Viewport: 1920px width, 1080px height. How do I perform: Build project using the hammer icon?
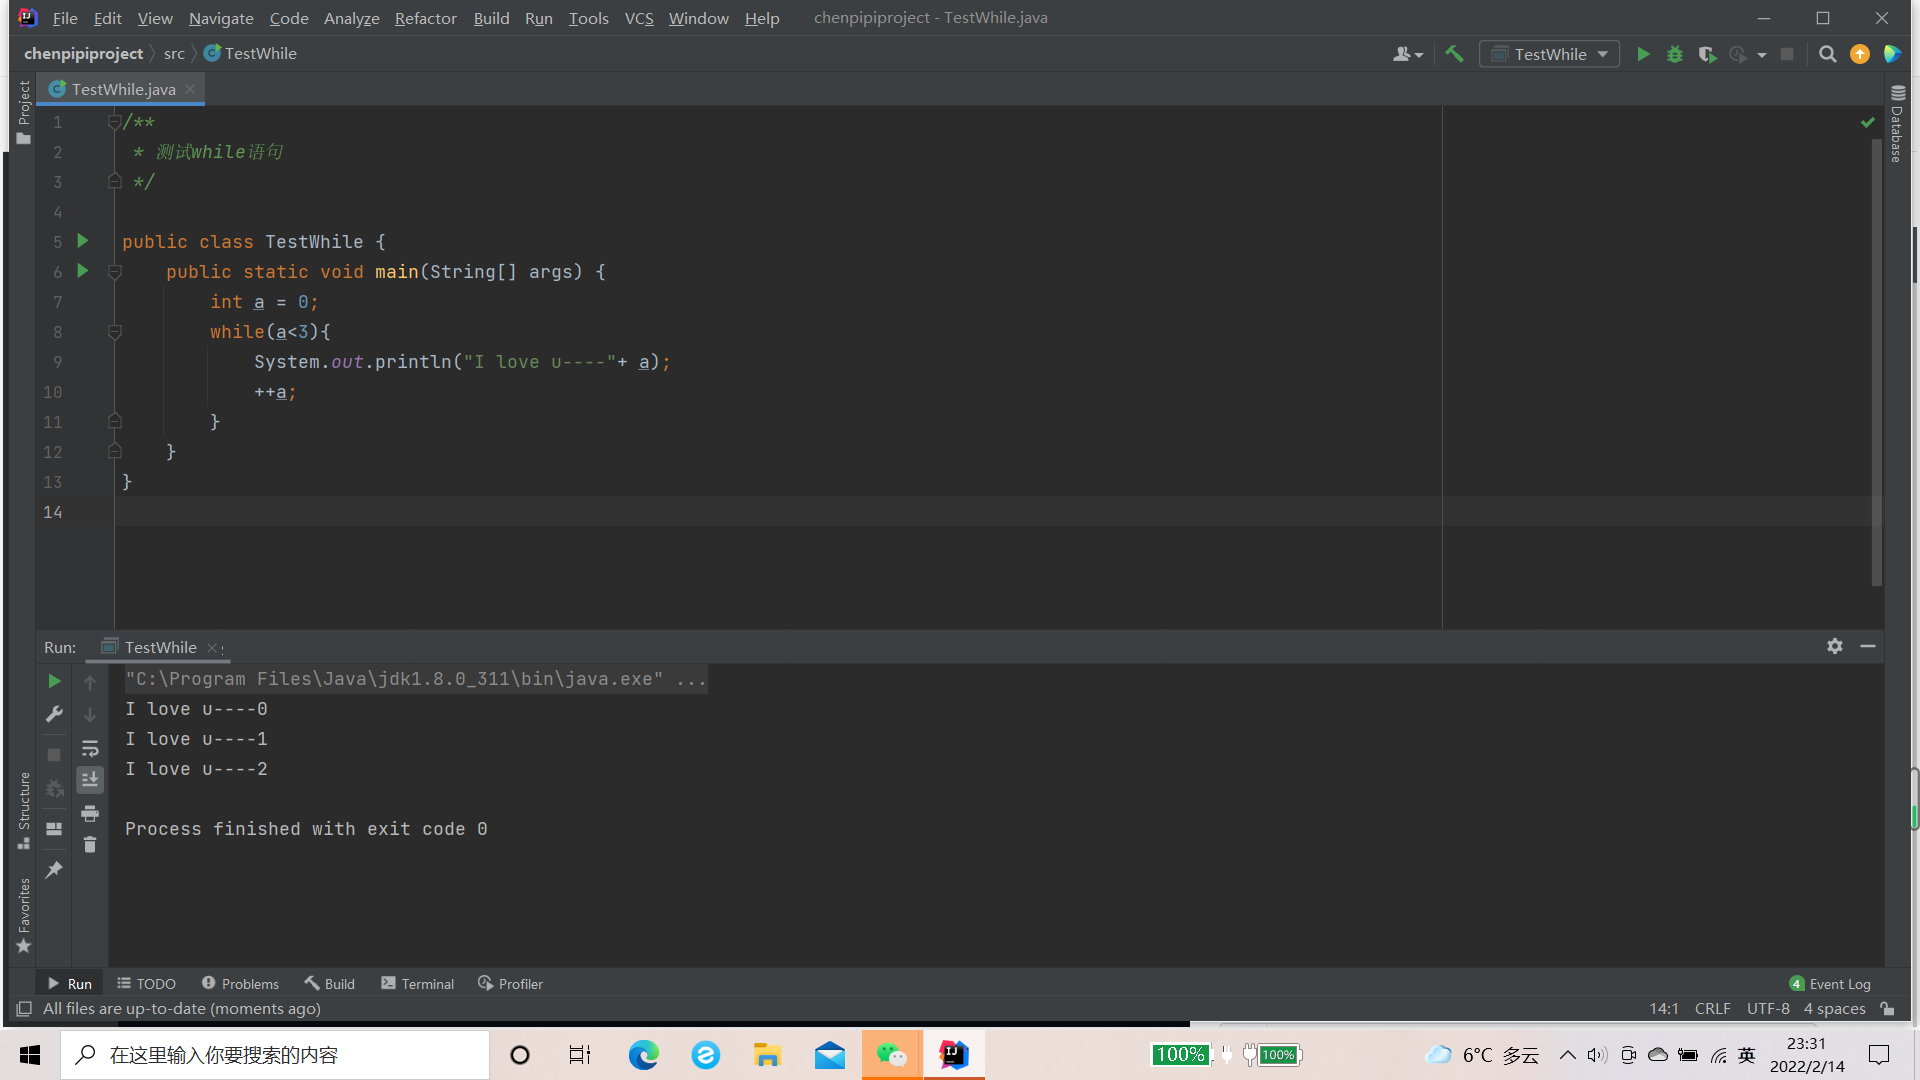pos(1454,54)
